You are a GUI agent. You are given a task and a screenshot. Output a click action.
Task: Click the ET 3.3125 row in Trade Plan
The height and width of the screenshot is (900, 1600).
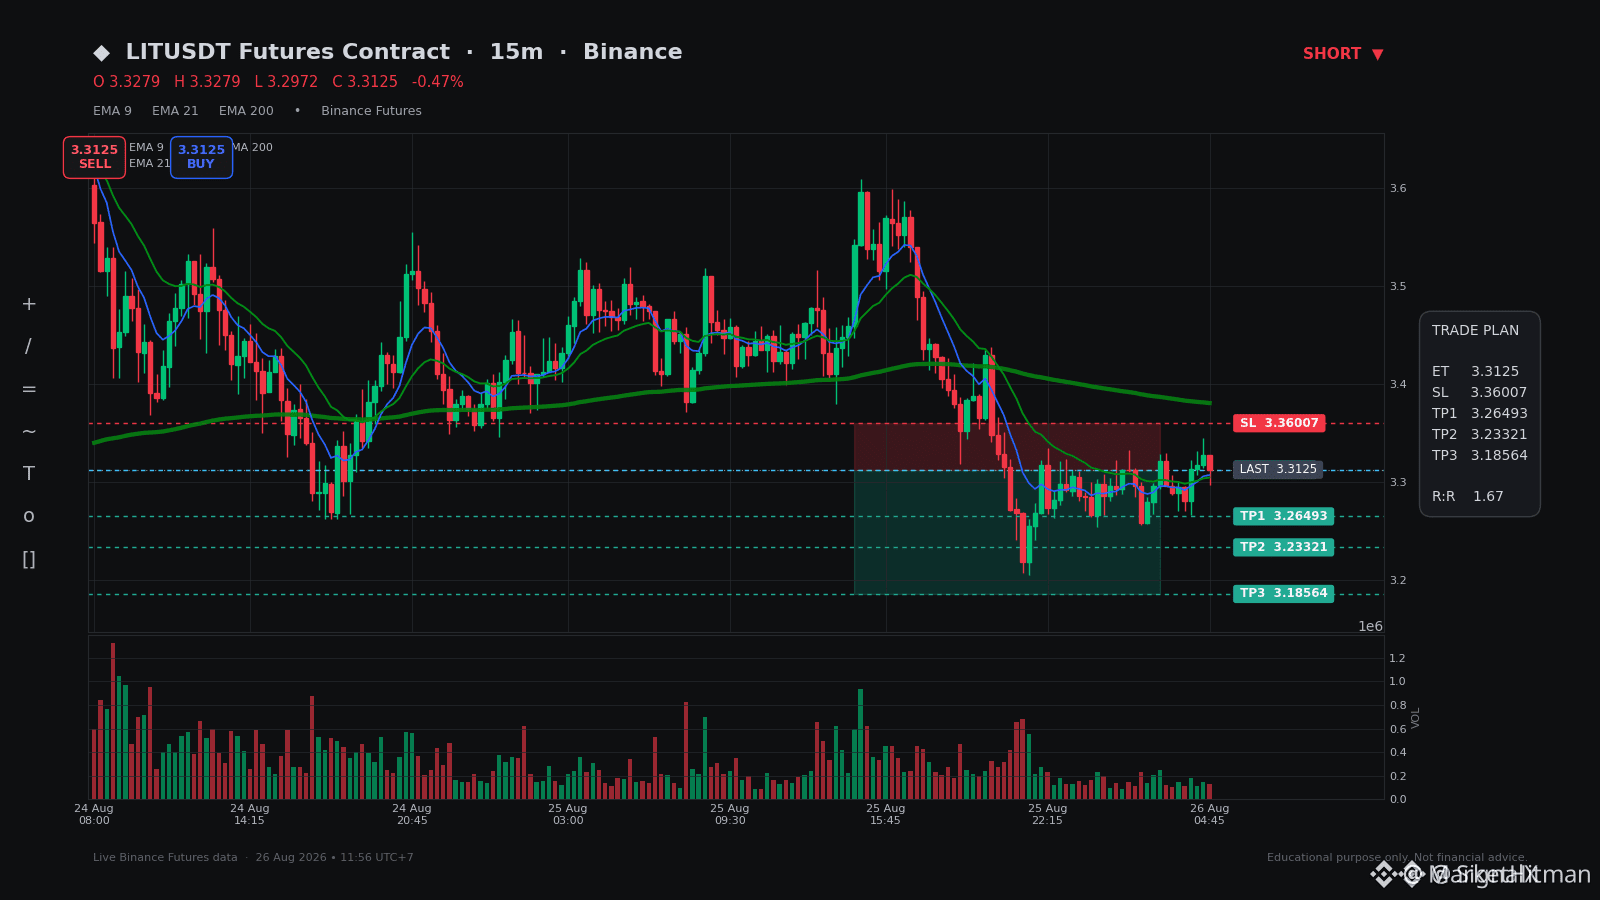point(1475,372)
